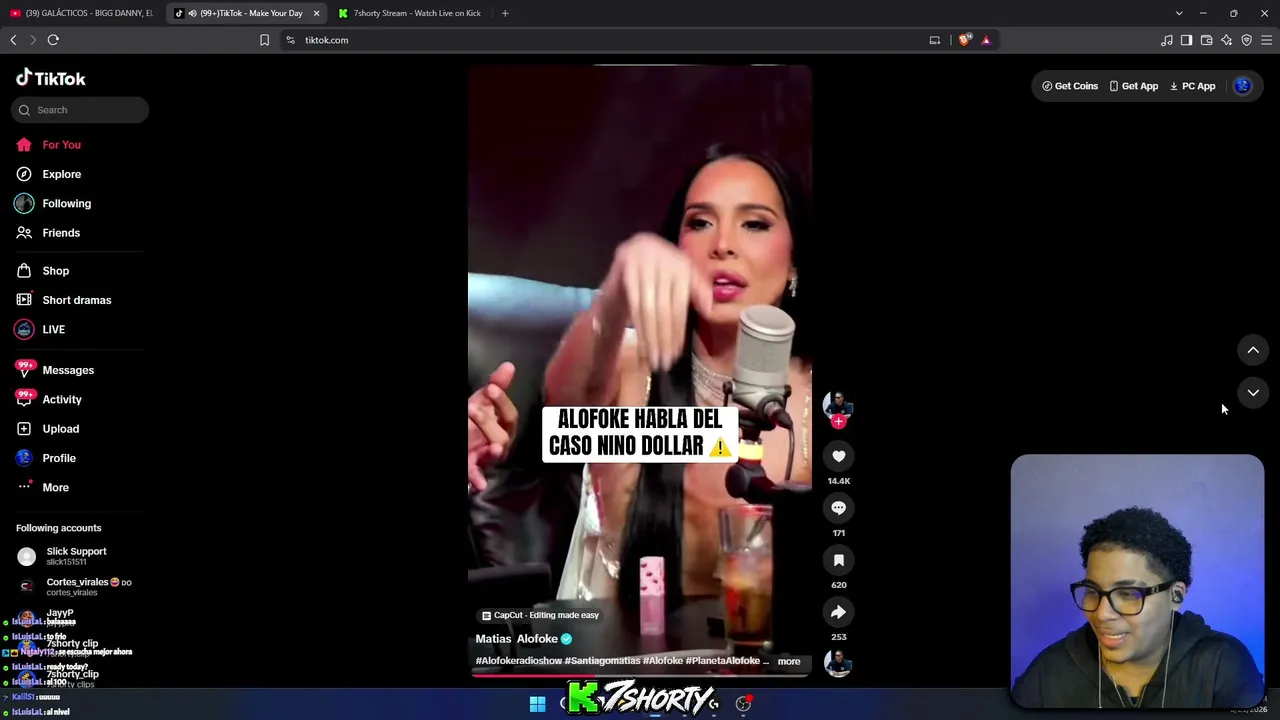This screenshot has height=720, width=1280.
Task: Go back in browser history
Action: pyautogui.click(x=13, y=40)
